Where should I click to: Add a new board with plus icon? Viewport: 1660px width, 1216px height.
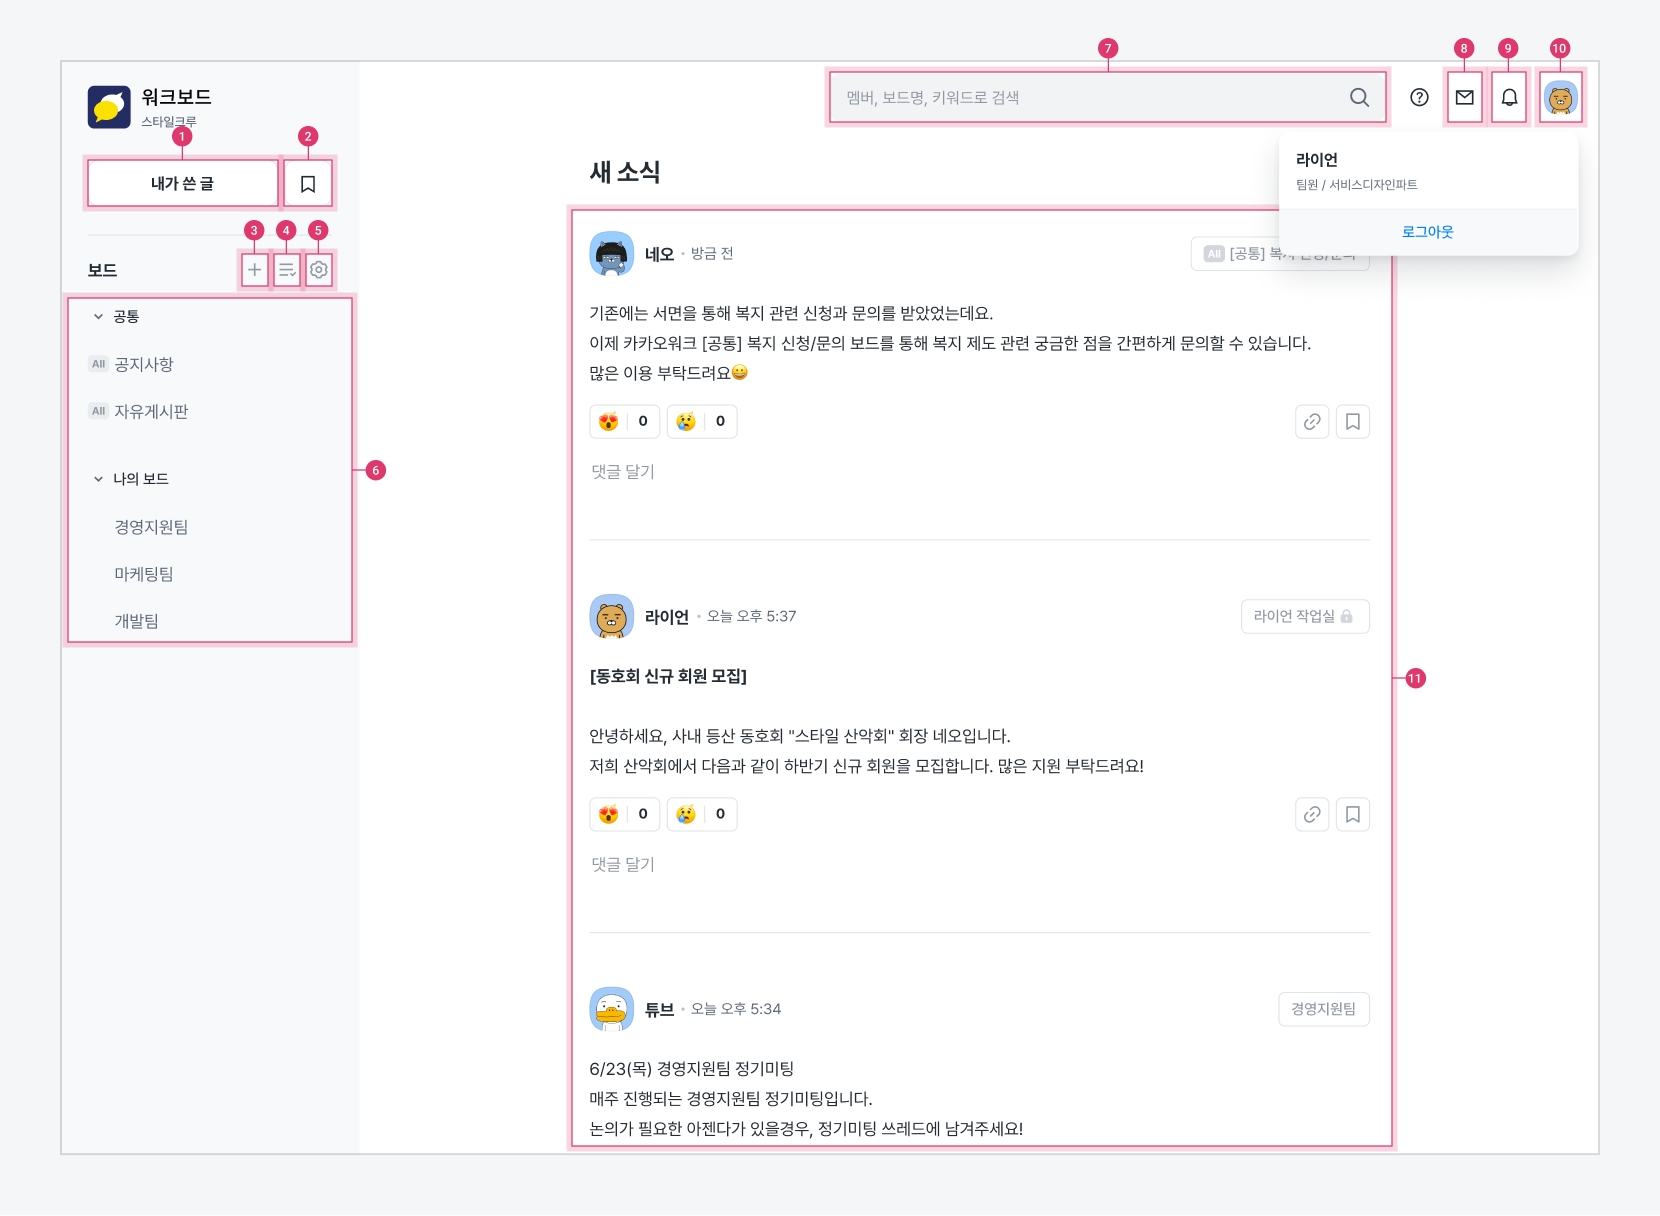tap(255, 270)
